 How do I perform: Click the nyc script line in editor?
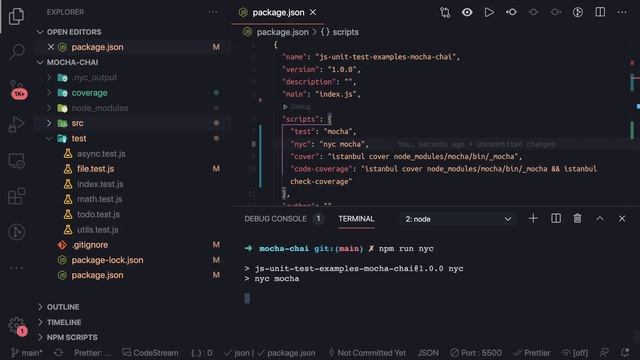[329, 144]
